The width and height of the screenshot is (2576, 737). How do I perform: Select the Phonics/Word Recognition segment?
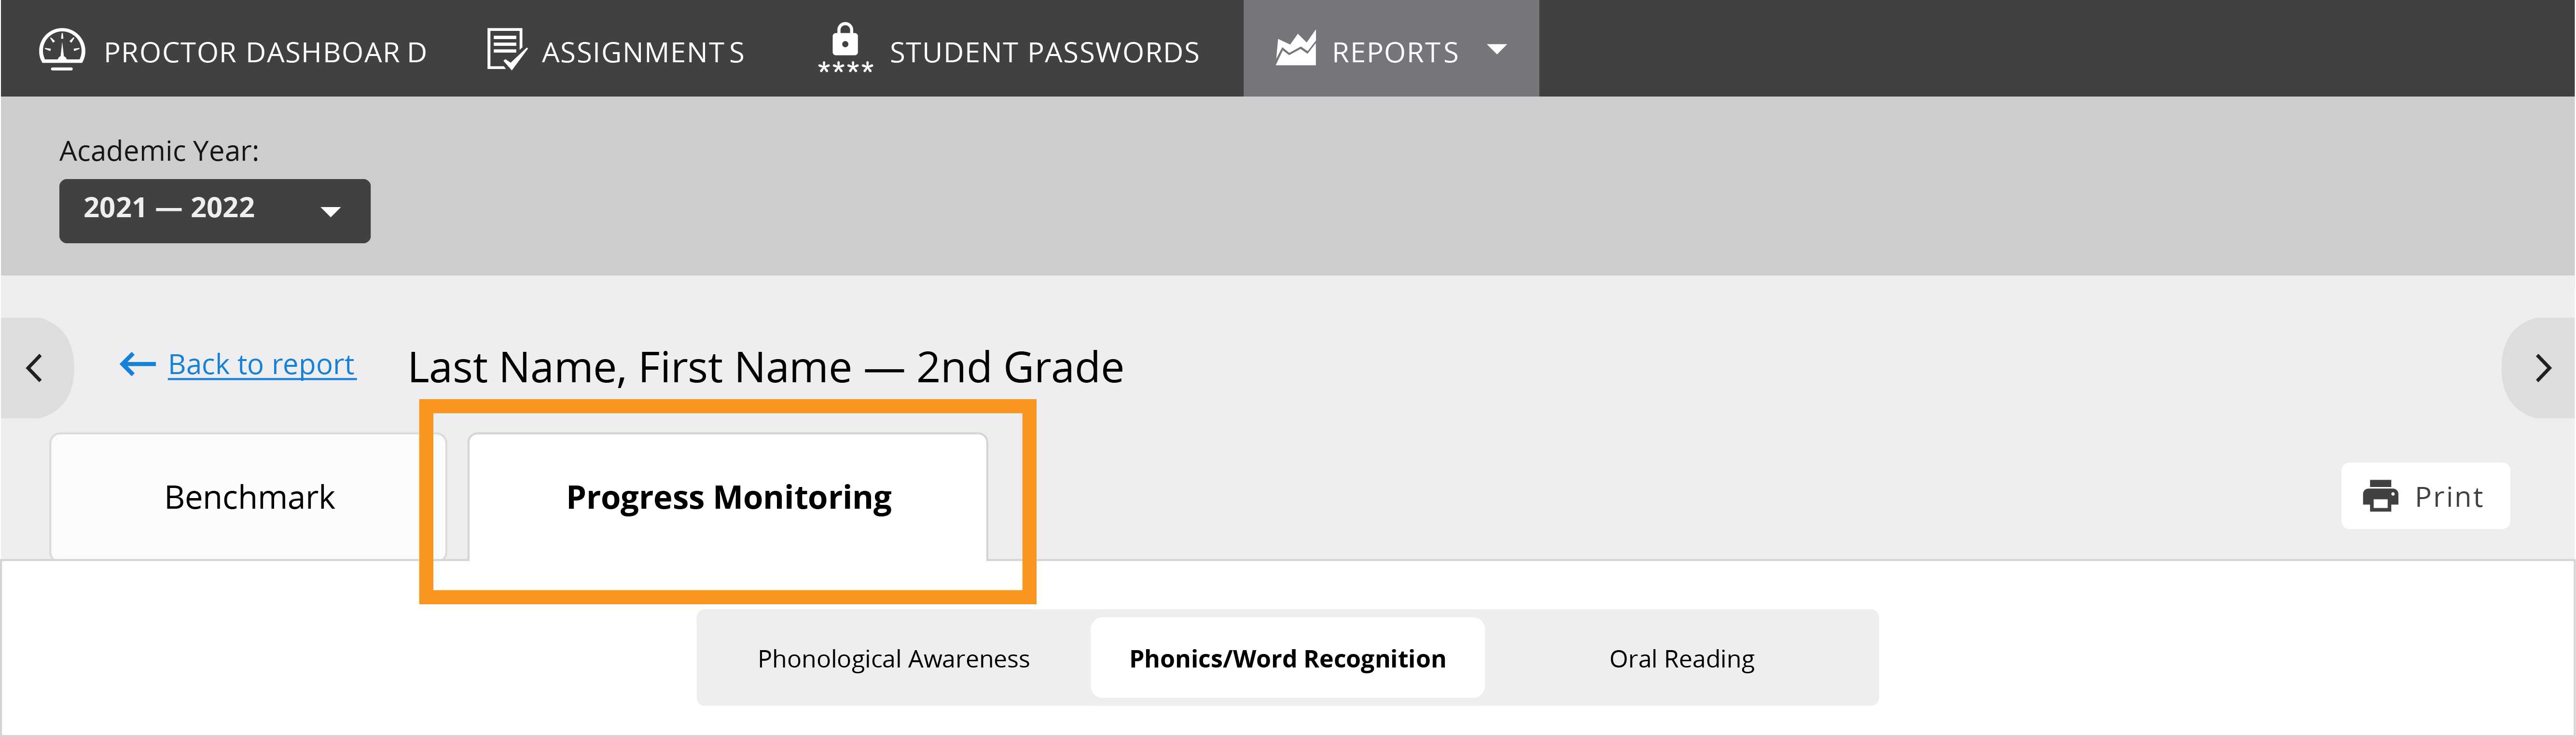1287,659
